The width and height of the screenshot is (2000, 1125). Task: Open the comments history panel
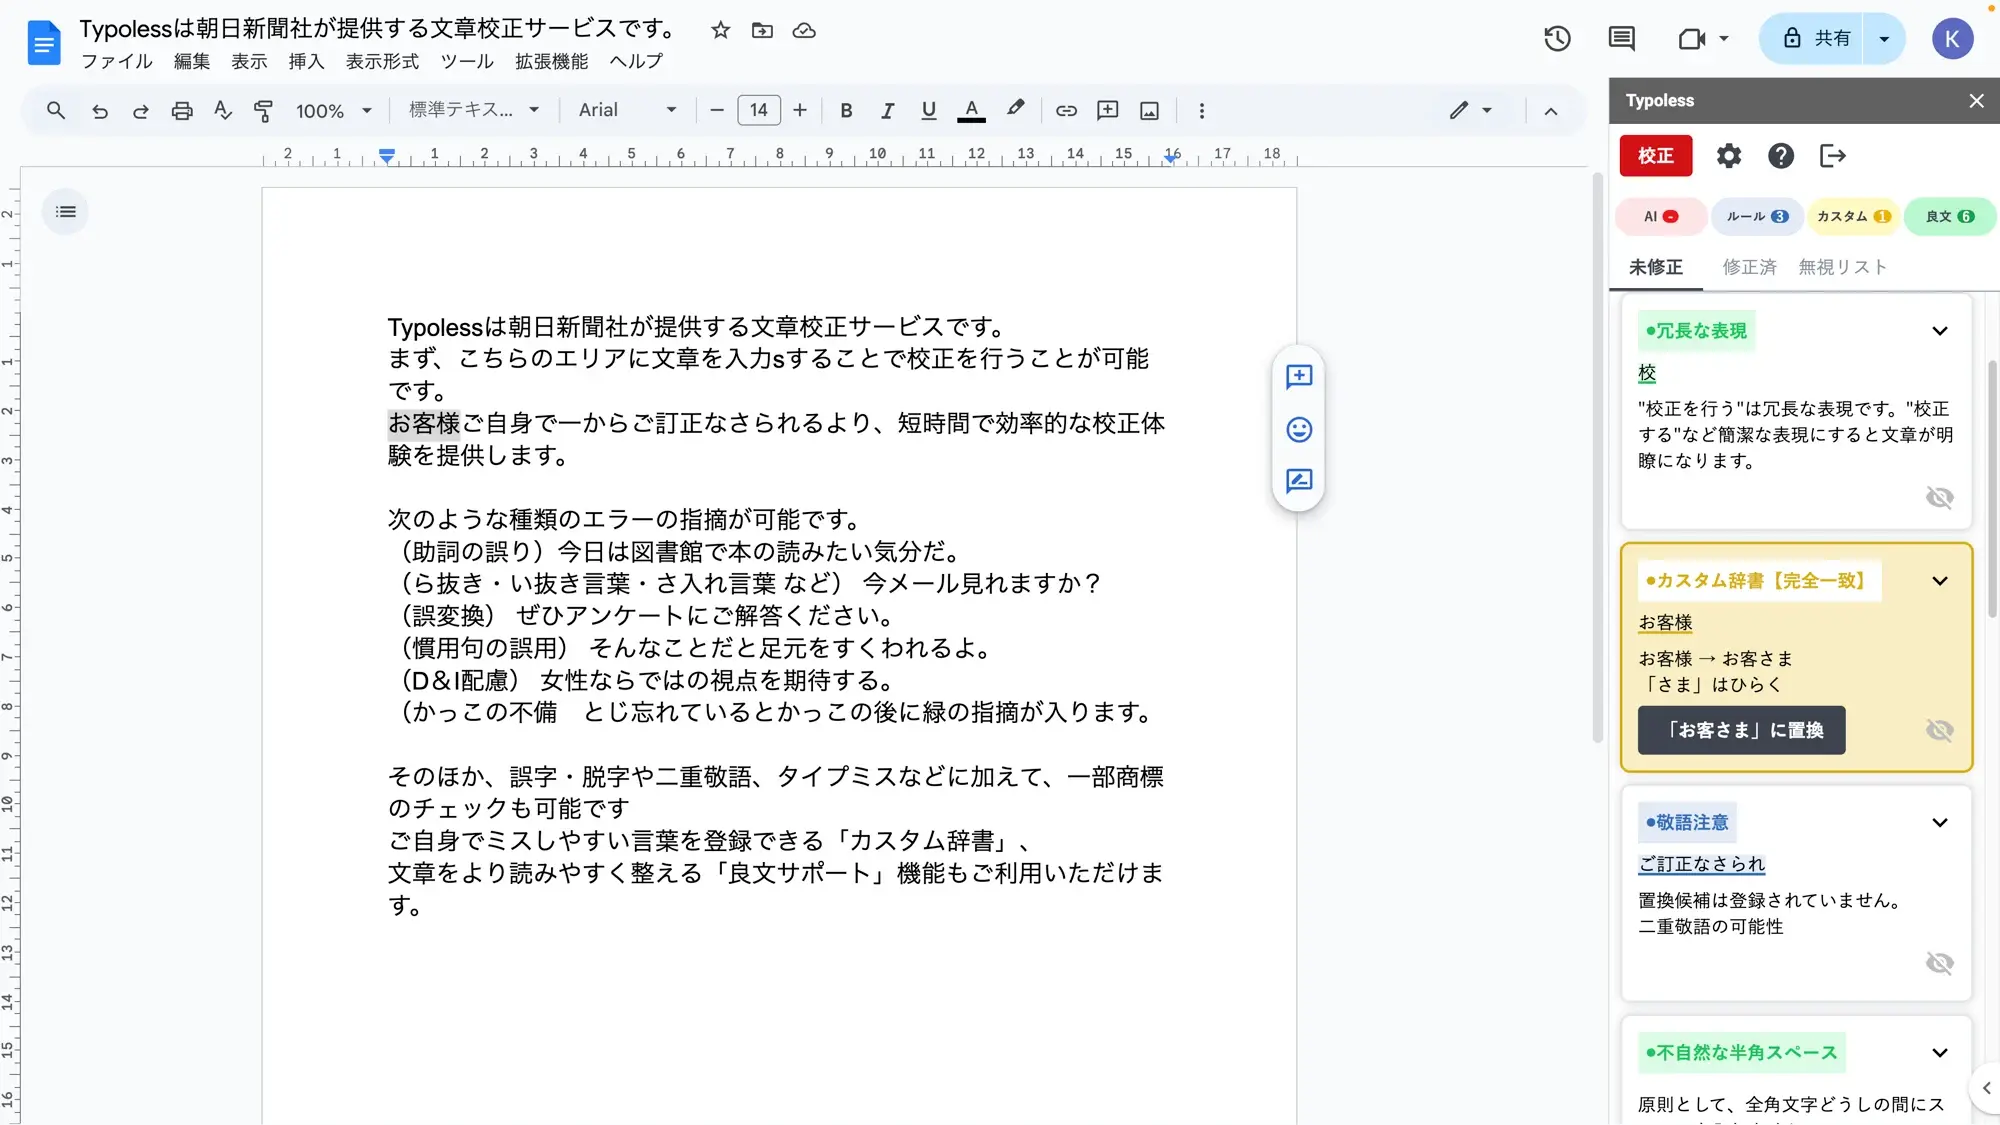point(1622,39)
